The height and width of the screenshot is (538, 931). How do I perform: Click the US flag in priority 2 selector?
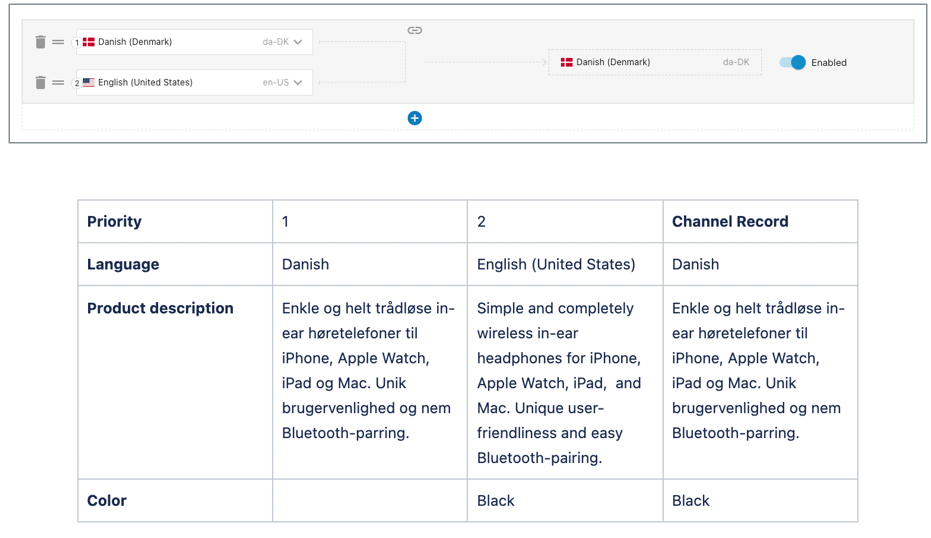point(88,83)
